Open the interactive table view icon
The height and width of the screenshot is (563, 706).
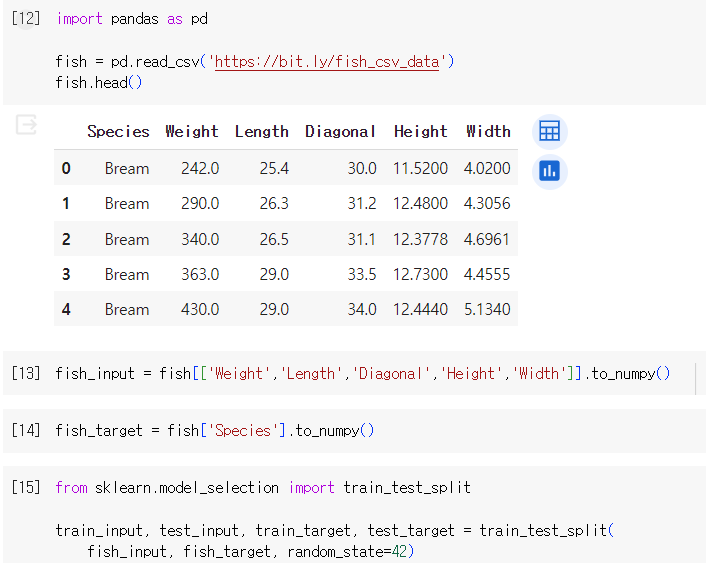[x=549, y=132]
